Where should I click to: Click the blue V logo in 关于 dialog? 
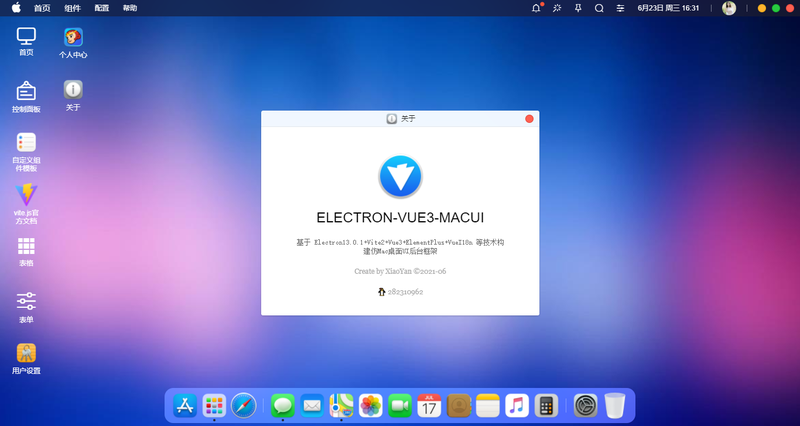click(401, 177)
